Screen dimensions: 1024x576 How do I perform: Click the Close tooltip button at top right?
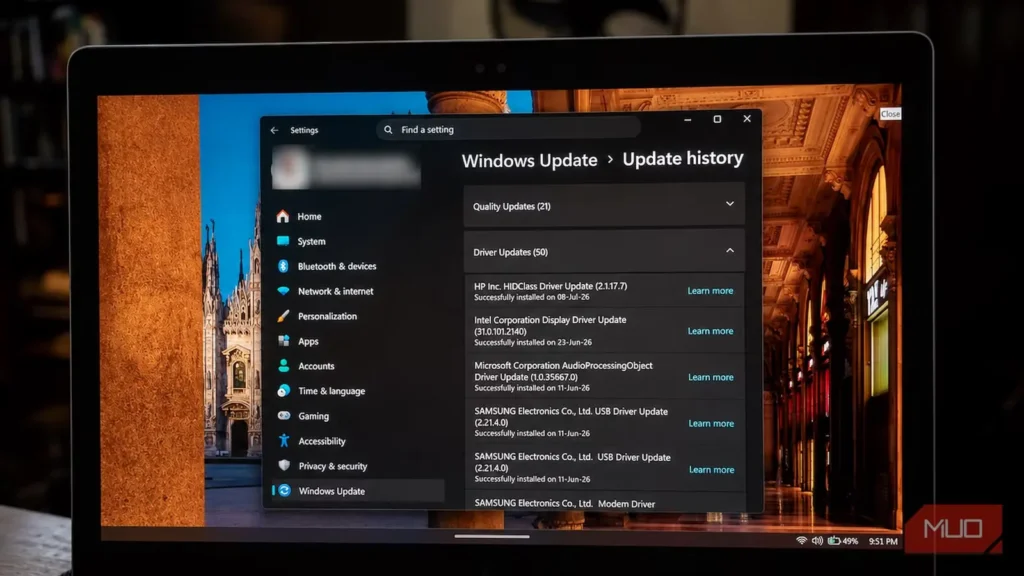coord(890,114)
